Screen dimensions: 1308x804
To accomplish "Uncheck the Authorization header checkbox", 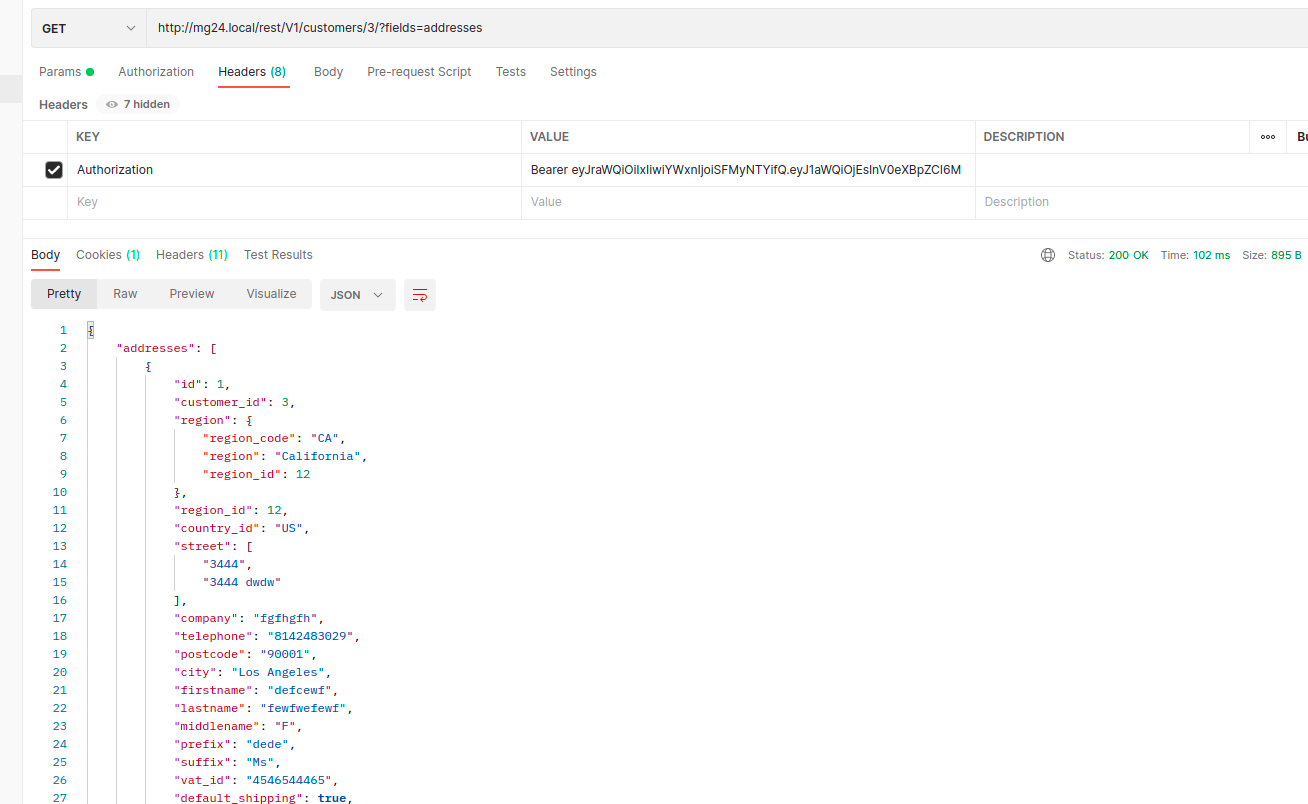I will pos(53,169).
